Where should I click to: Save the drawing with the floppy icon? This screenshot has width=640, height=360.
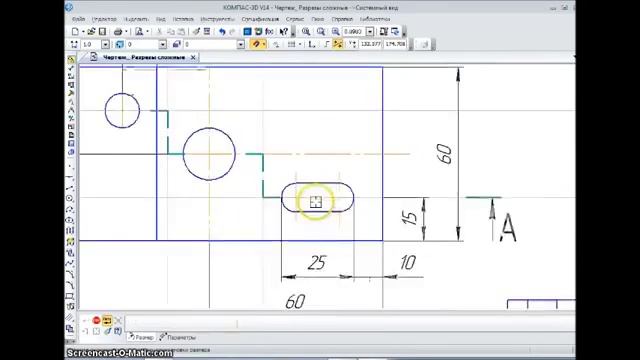click(102, 31)
